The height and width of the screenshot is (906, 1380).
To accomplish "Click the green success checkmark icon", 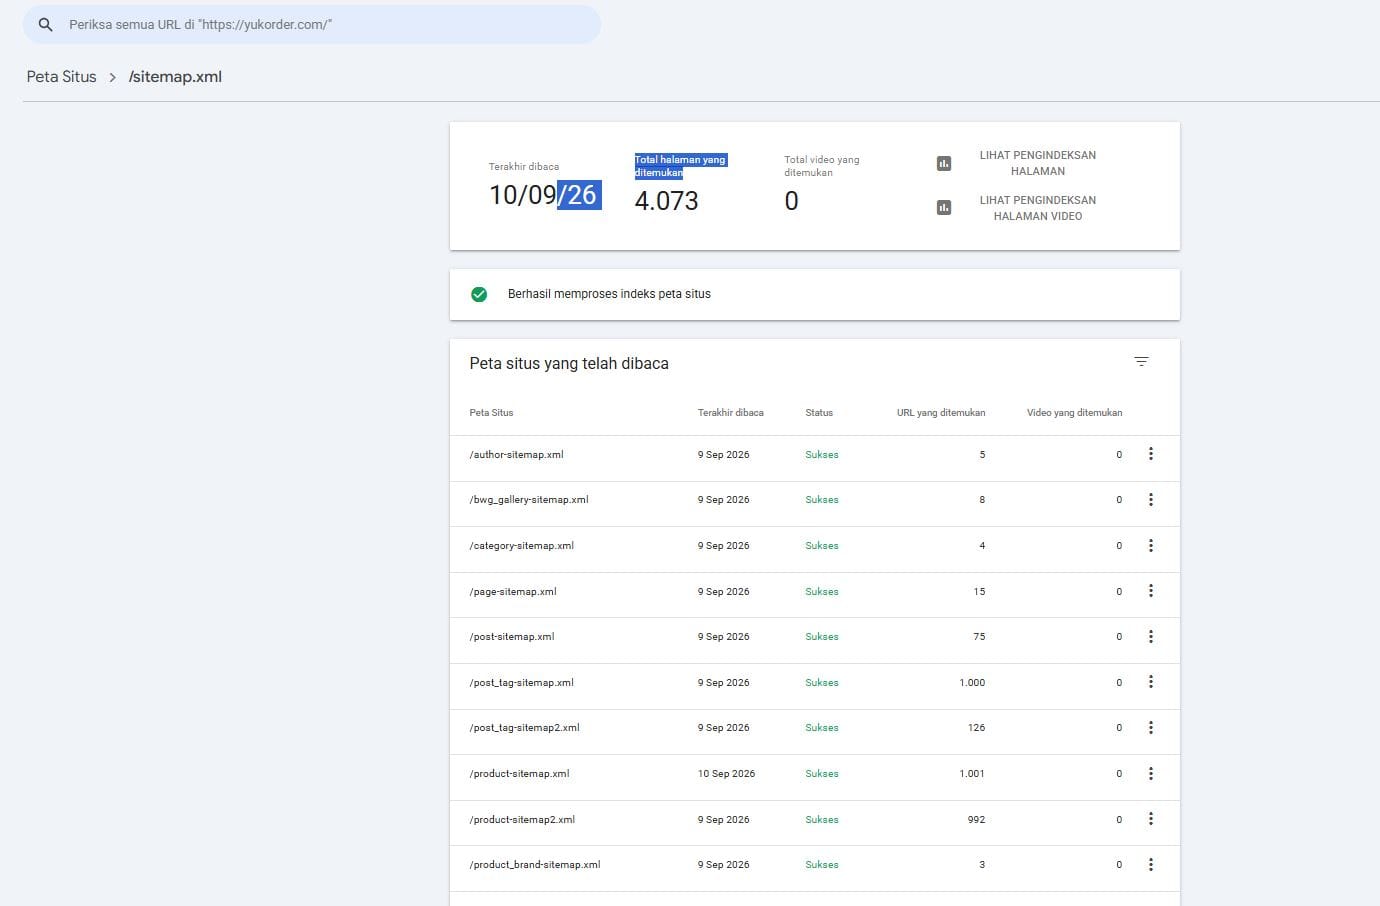I will [479, 294].
